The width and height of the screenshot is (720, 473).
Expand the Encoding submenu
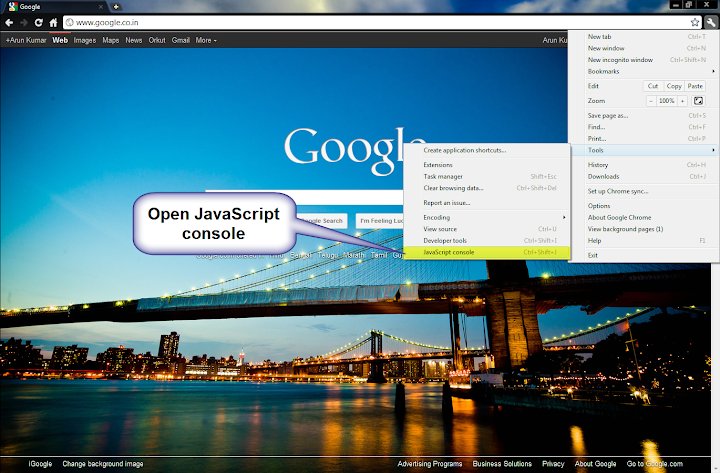[x=487, y=217]
